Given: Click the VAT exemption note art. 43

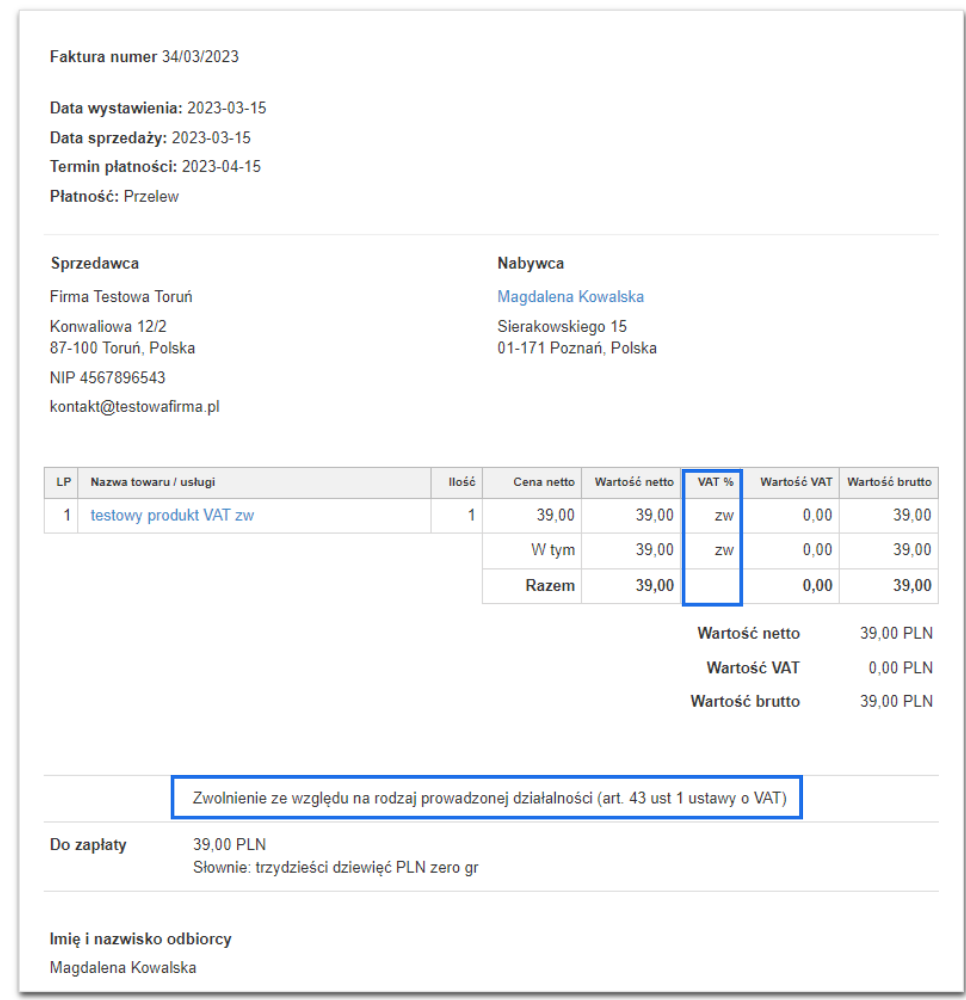Looking at the screenshot, I should pyautogui.click(x=490, y=798).
